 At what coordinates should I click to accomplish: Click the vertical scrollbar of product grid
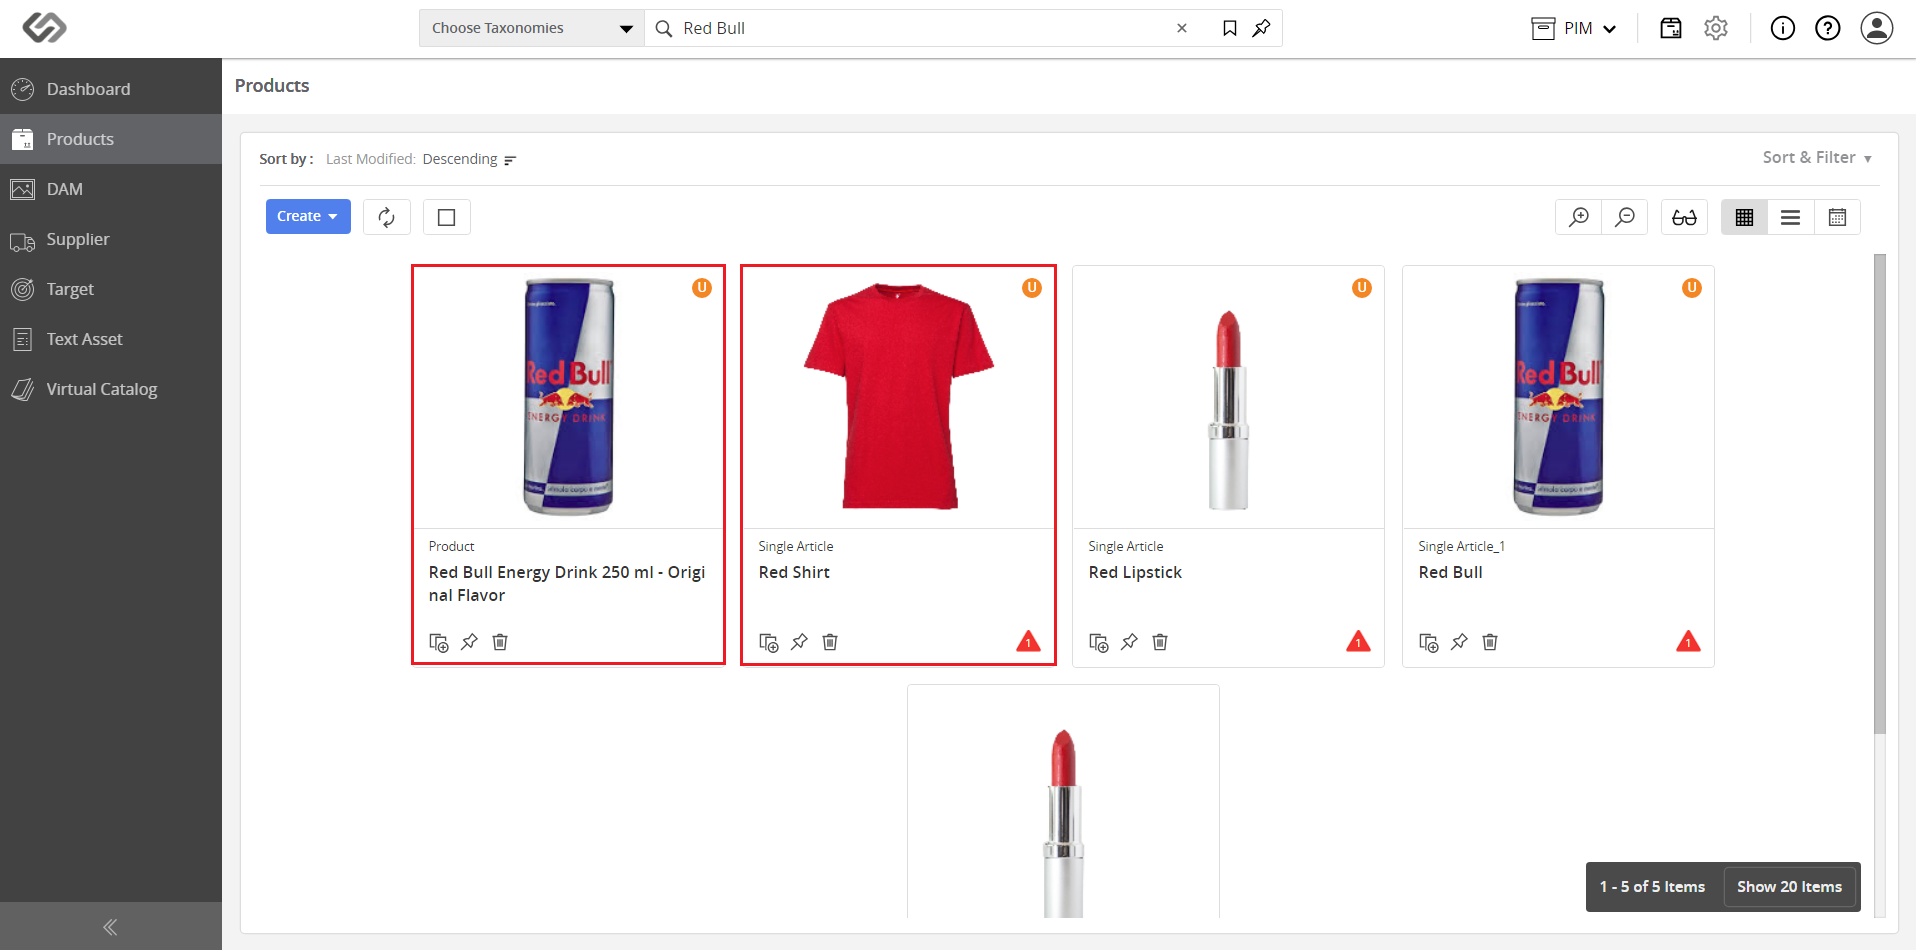click(x=1879, y=494)
